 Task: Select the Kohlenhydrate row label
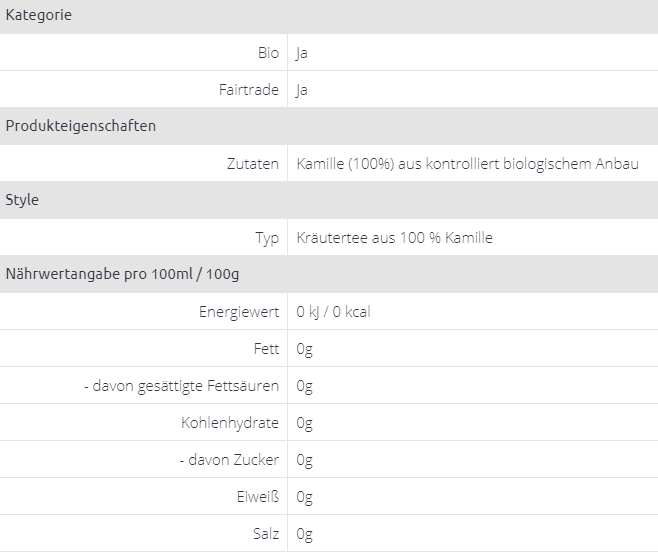point(230,423)
